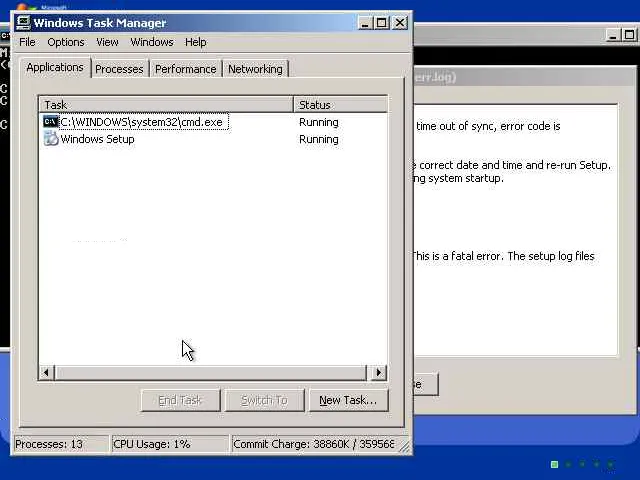640x480 pixels.
Task: Click the horizontal scrollbar track in task list
Action: pyautogui.click(x=211, y=372)
